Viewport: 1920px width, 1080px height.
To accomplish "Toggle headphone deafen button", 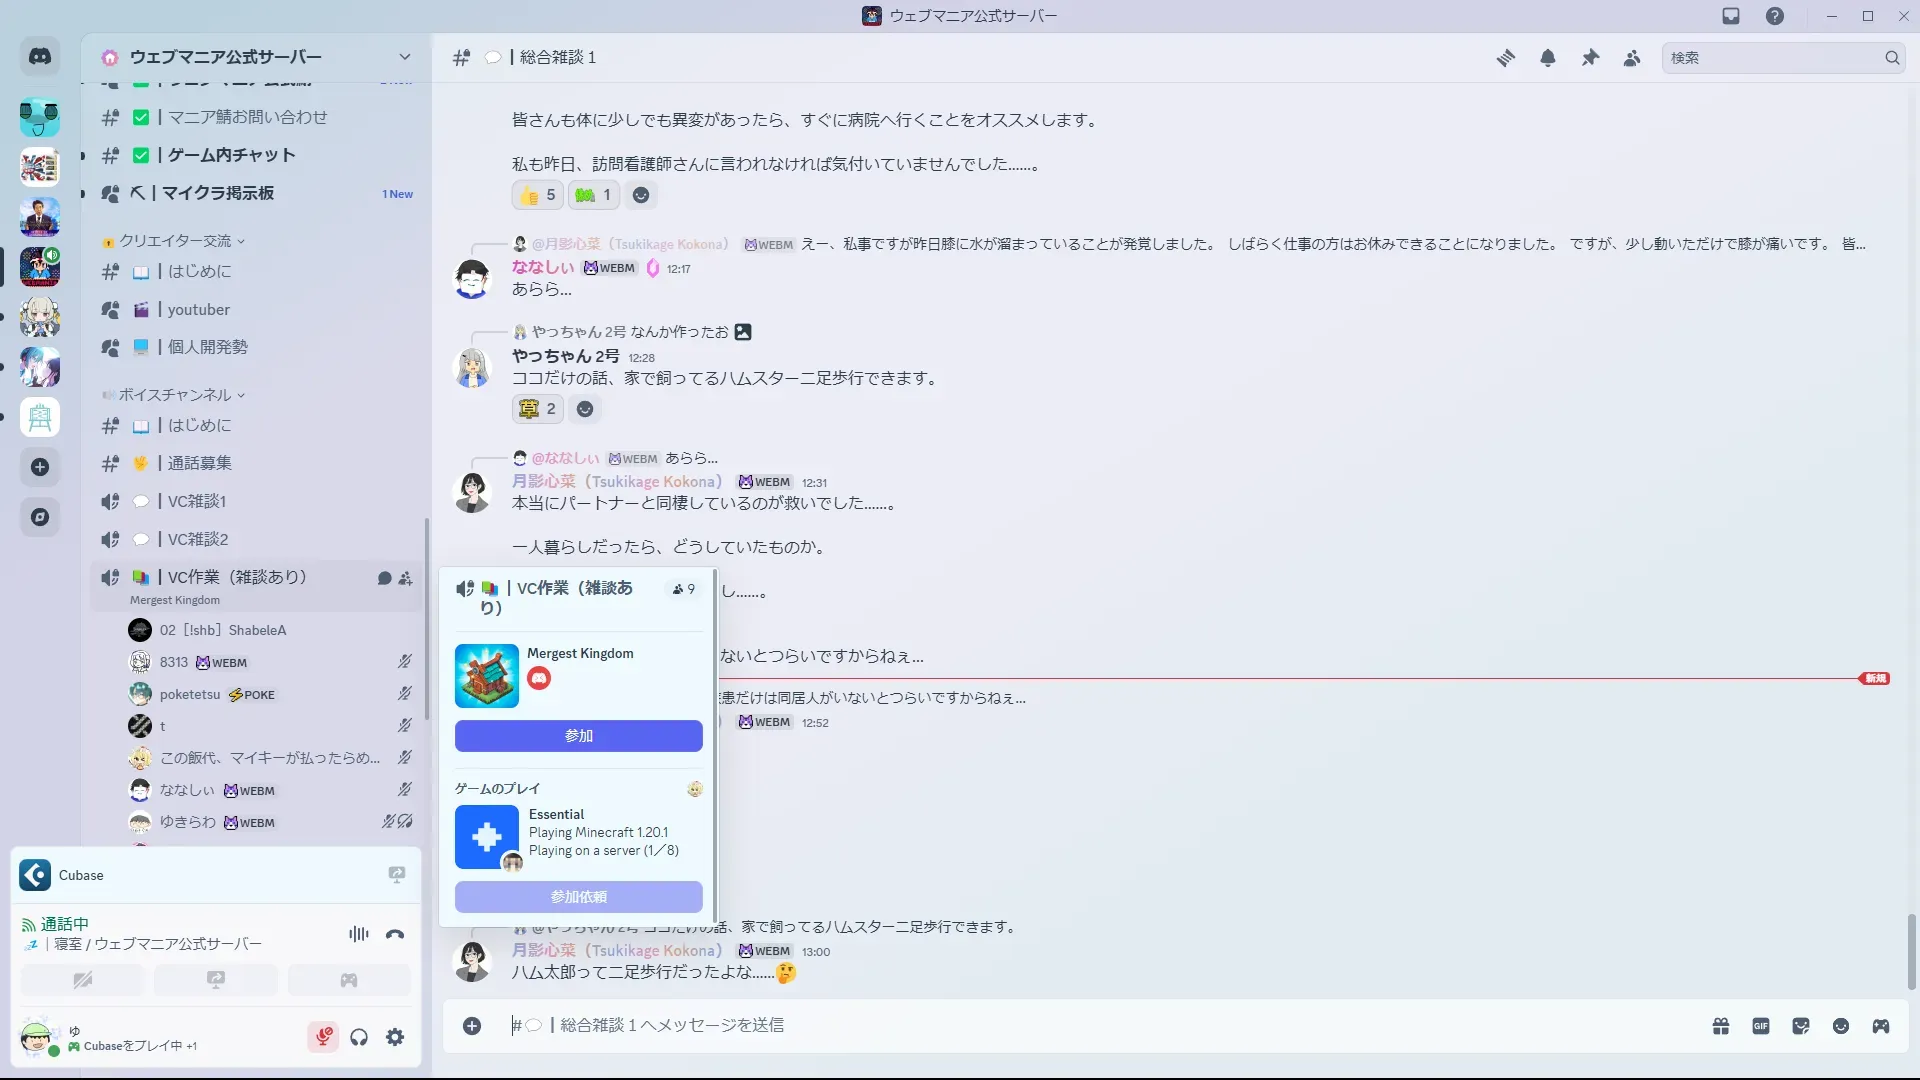I will [359, 1037].
